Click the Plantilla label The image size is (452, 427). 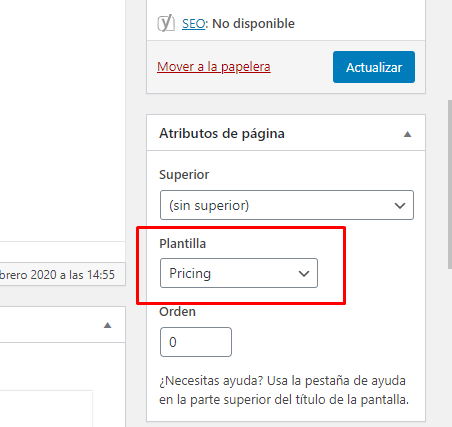click(183, 244)
